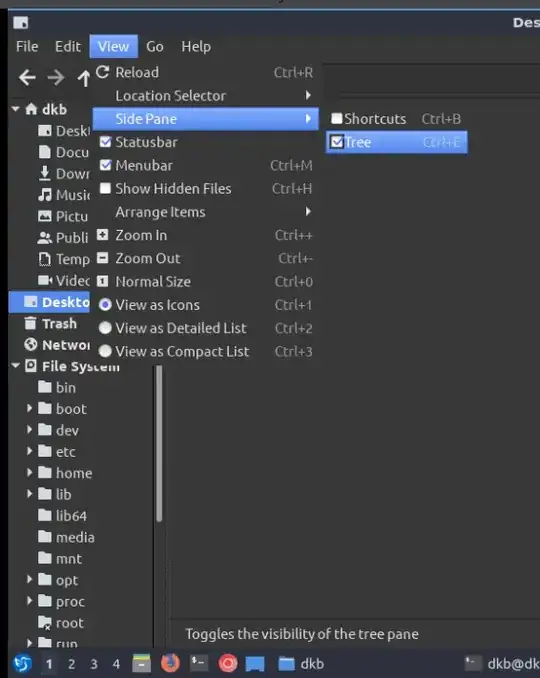Click the Reload icon in View menu
The height and width of the screenshot is (678, 540).
[x=103, y=72]
